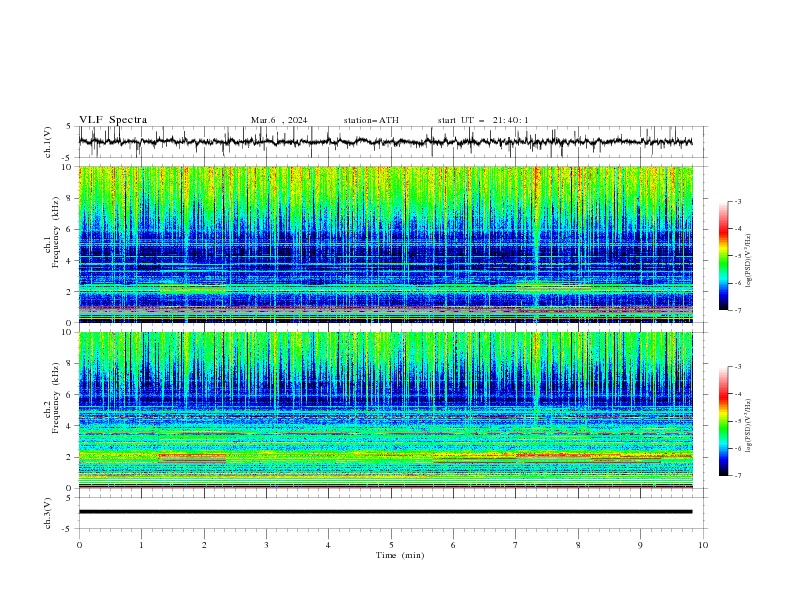Click the "-3" label on lower color bar
792x612 pixels.
[x=738, y=367]
